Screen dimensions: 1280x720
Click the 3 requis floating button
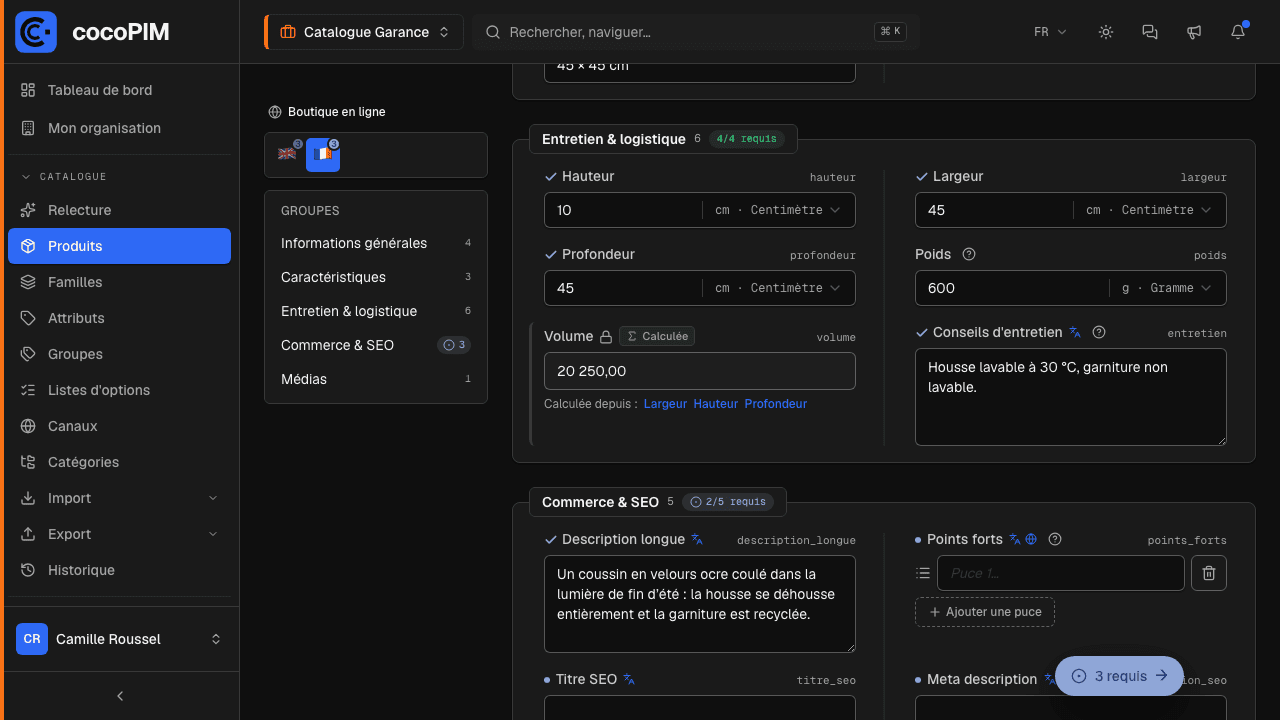(1120, 676)
